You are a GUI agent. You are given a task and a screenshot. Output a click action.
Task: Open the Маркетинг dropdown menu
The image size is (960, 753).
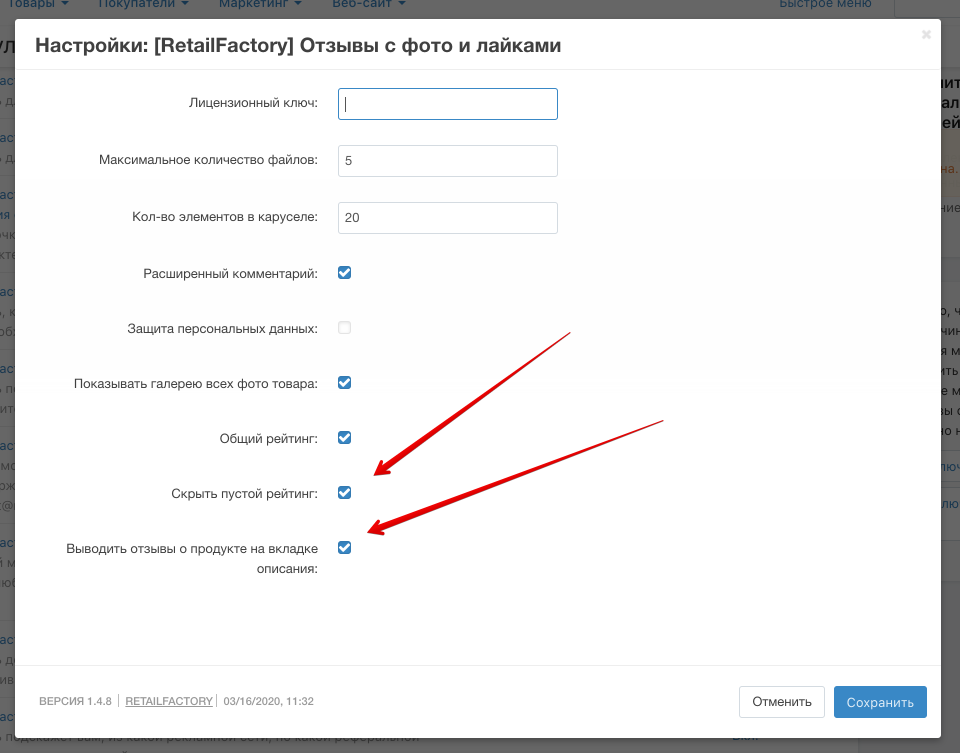pos(258,5)
